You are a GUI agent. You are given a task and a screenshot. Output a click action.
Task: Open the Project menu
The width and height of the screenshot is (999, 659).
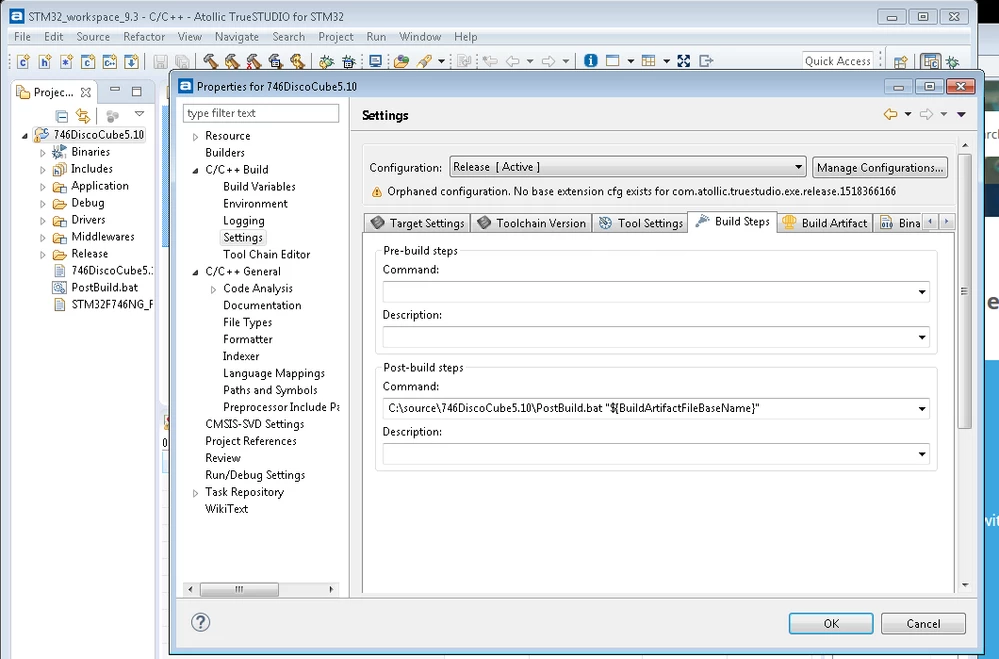tap(336, 37)
